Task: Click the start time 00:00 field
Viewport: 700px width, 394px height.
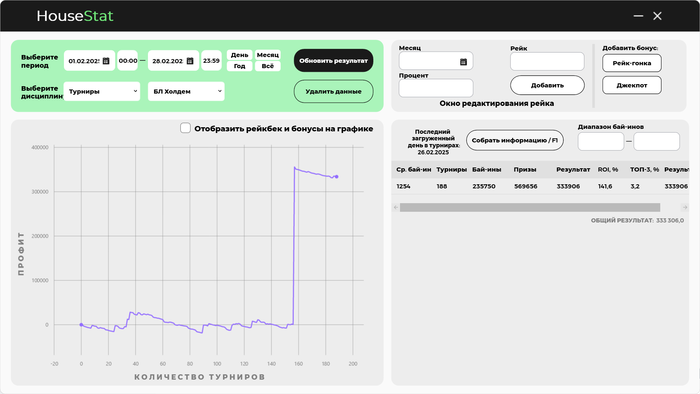Action: [128, 61]
